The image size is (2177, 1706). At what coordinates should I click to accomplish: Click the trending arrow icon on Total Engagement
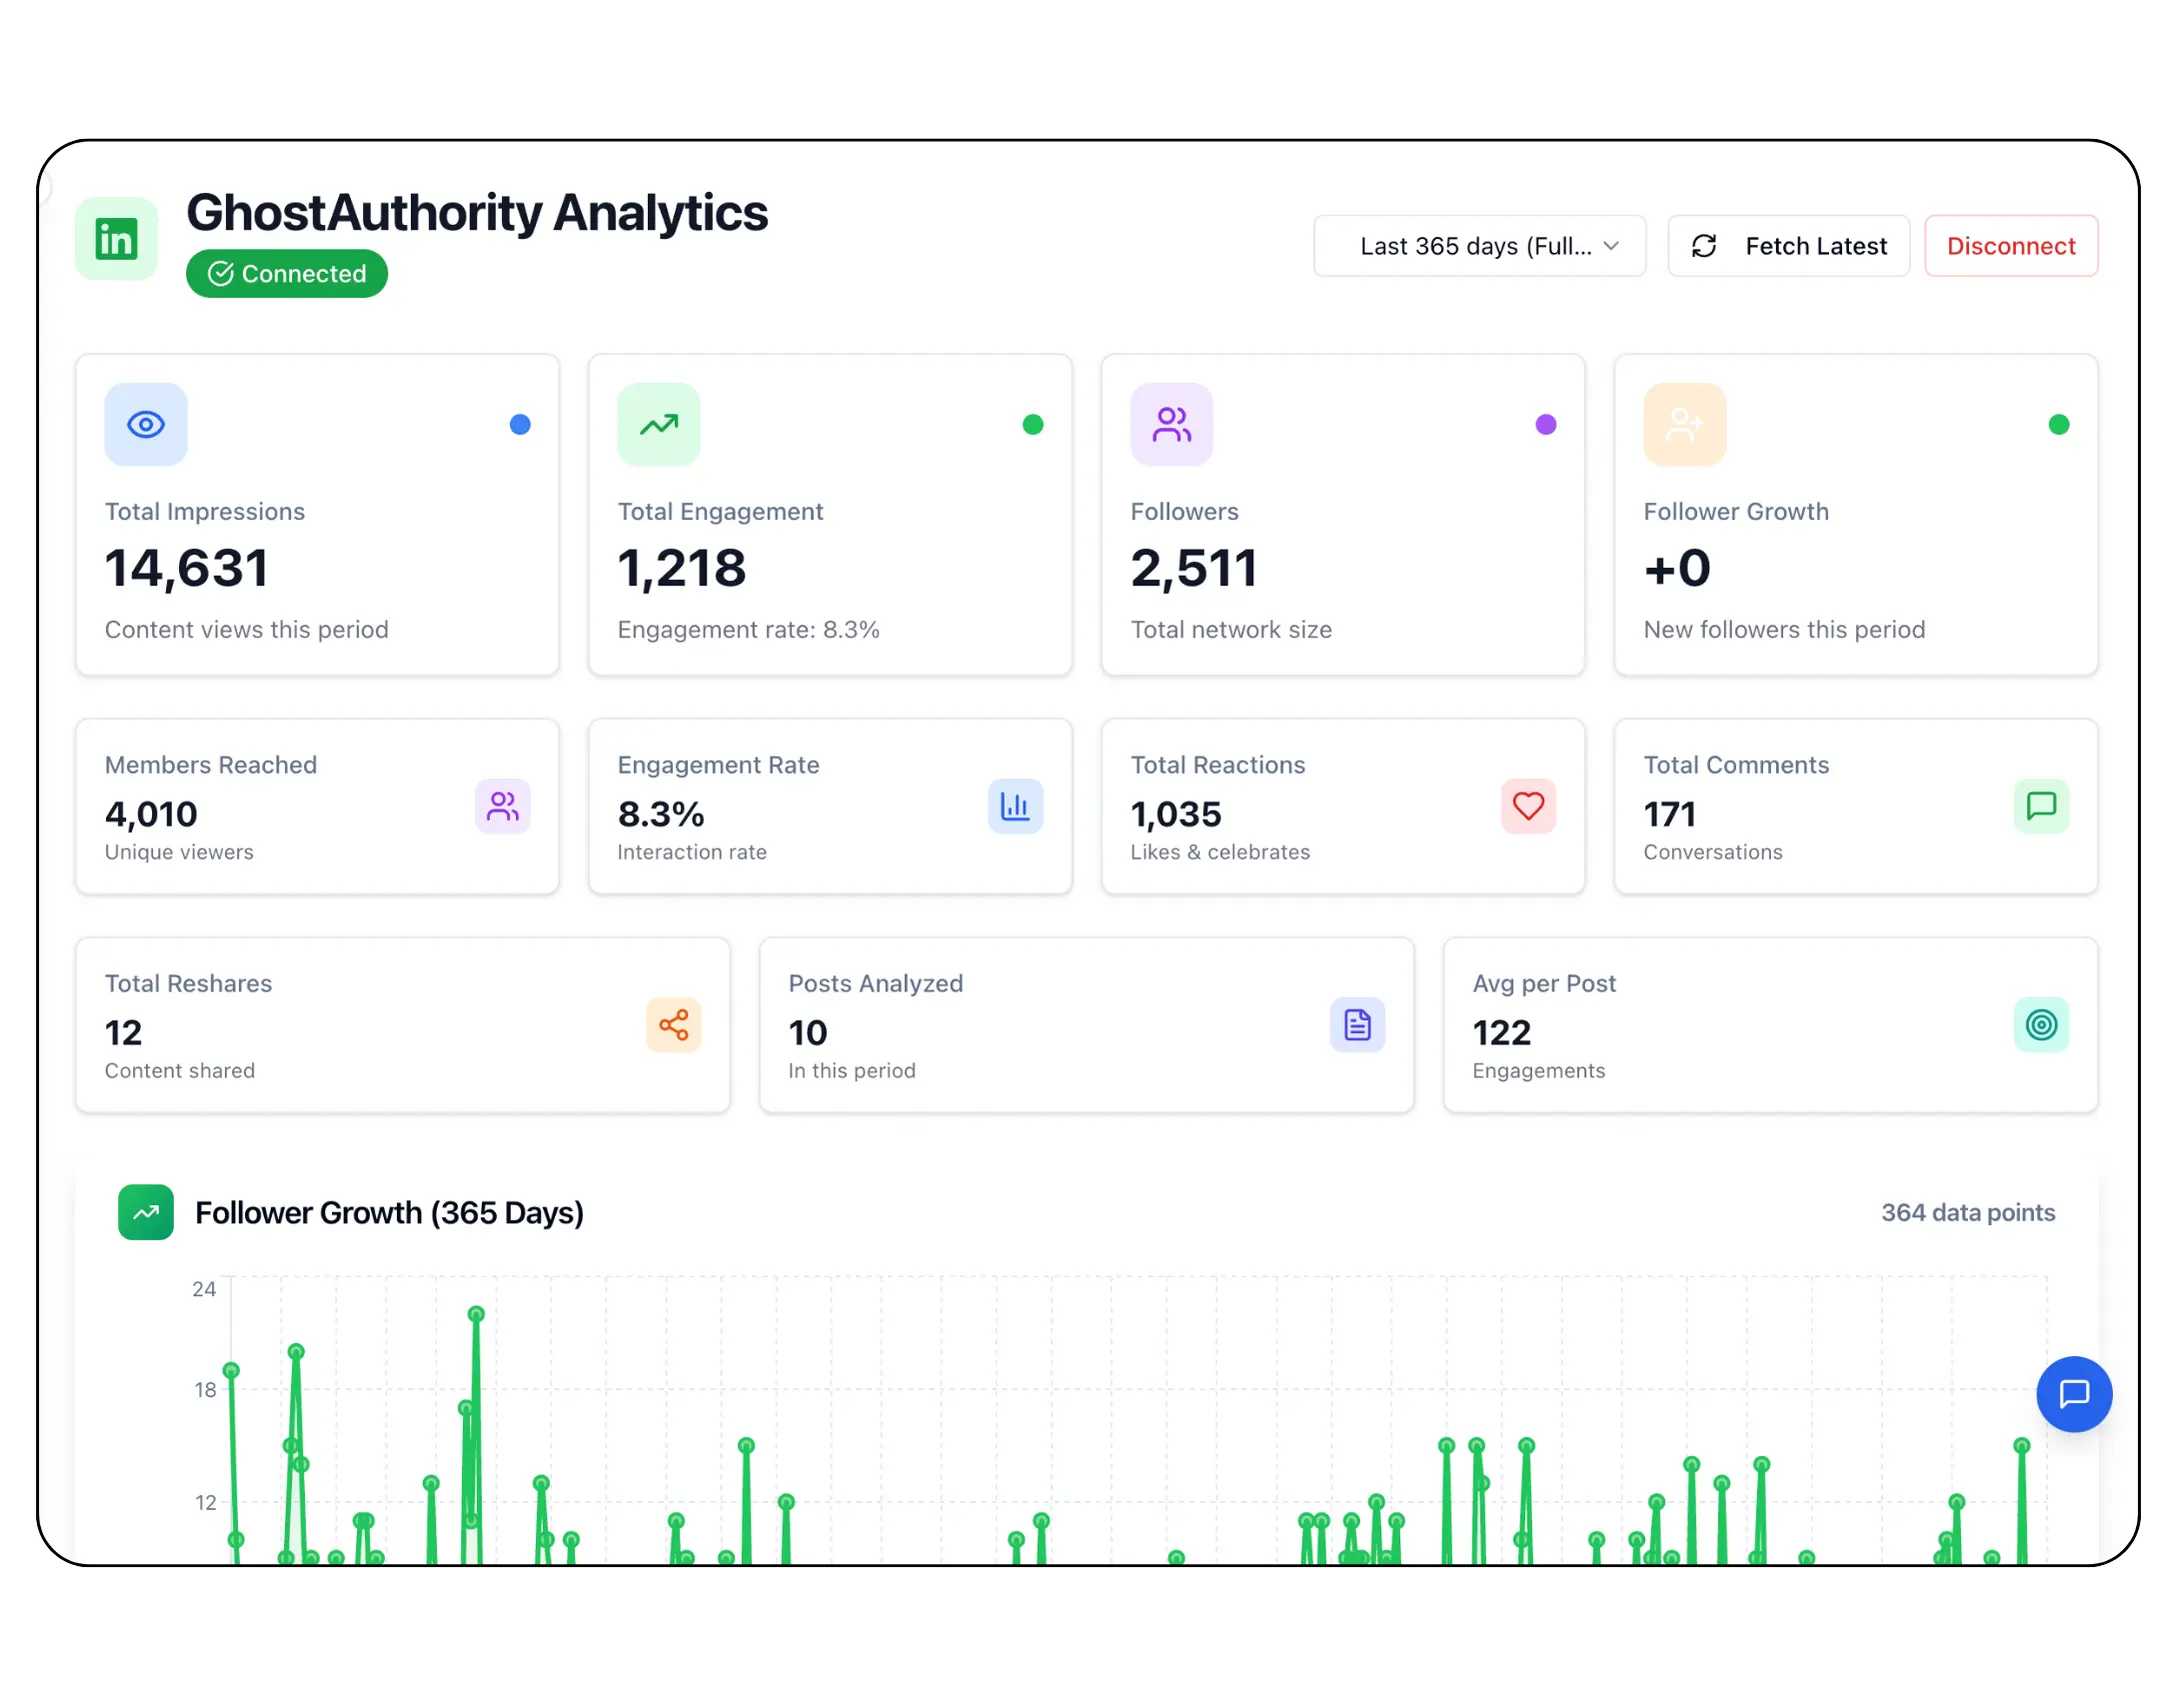click(x=659, y=424)
